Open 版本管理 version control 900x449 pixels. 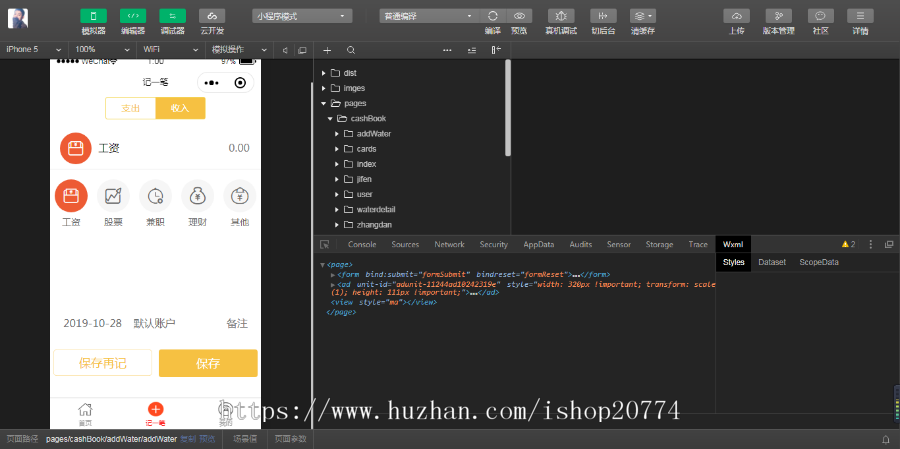778,16
